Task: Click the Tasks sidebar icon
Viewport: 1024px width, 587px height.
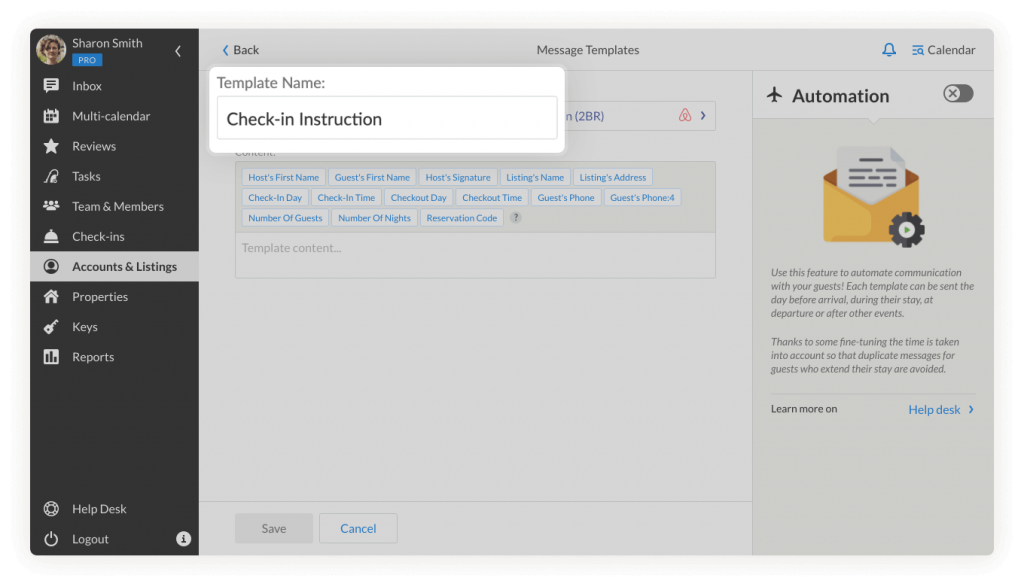Action: tap(50, 176)
